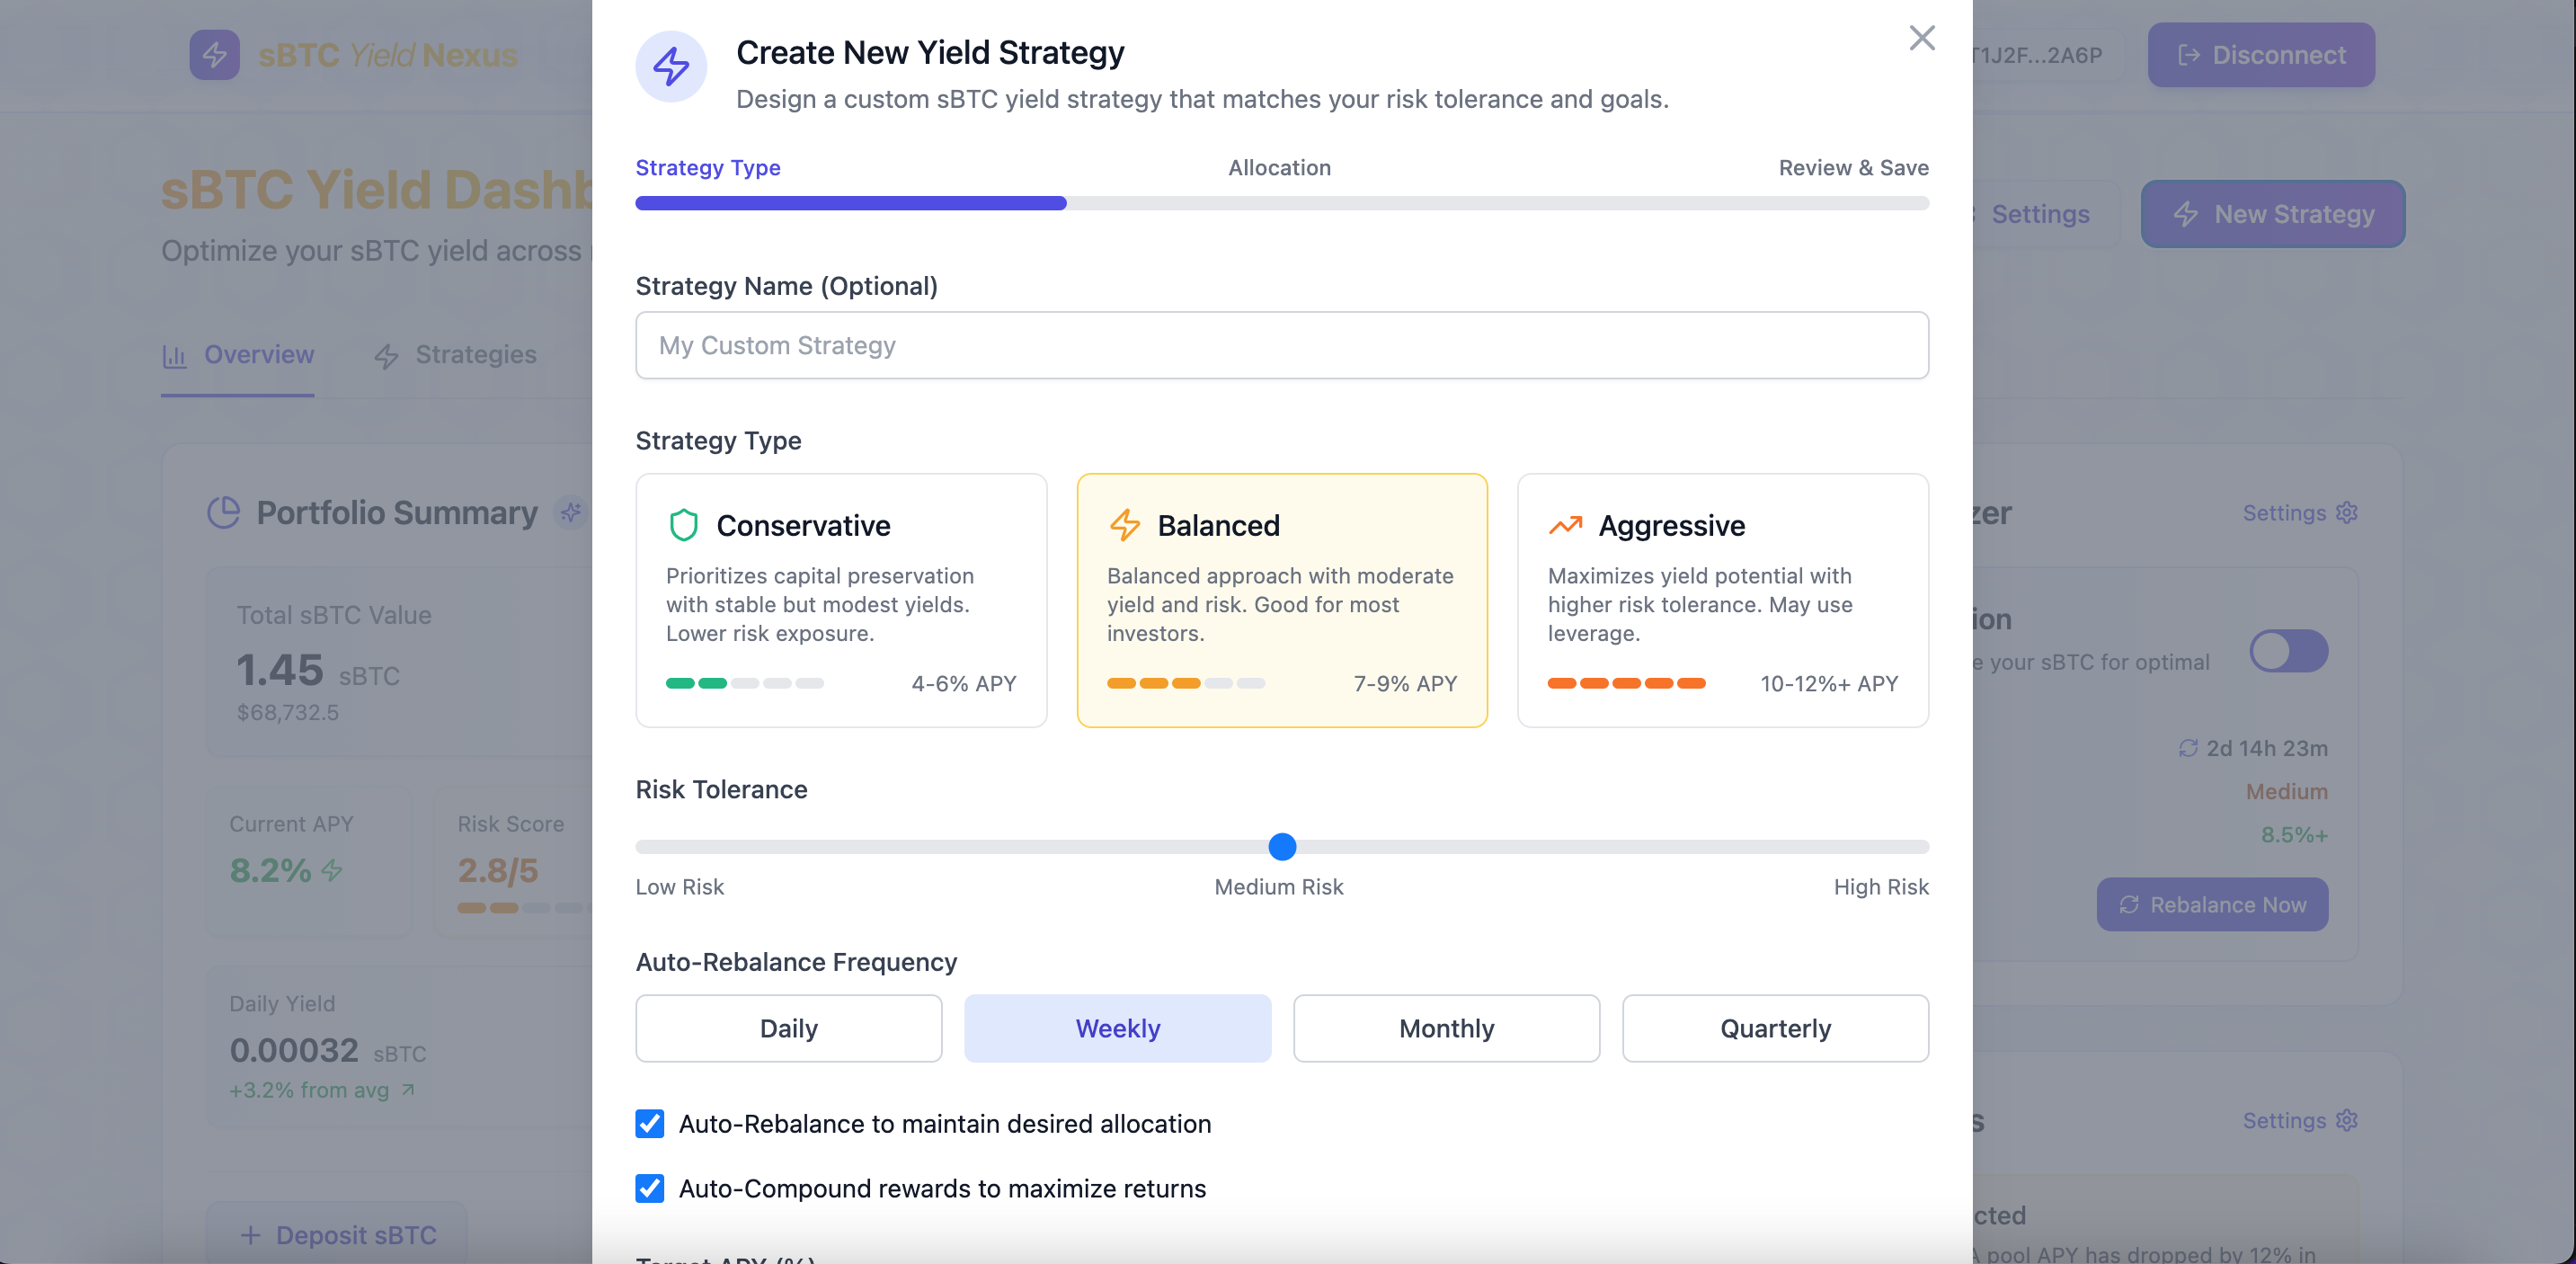
Task: Click the Conservative shield icon
Action: (683, 525)
